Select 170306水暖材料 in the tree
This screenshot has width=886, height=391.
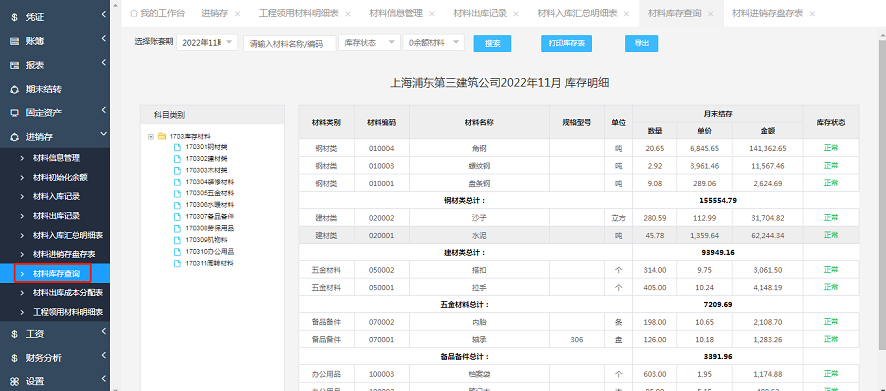click(210, 205)
